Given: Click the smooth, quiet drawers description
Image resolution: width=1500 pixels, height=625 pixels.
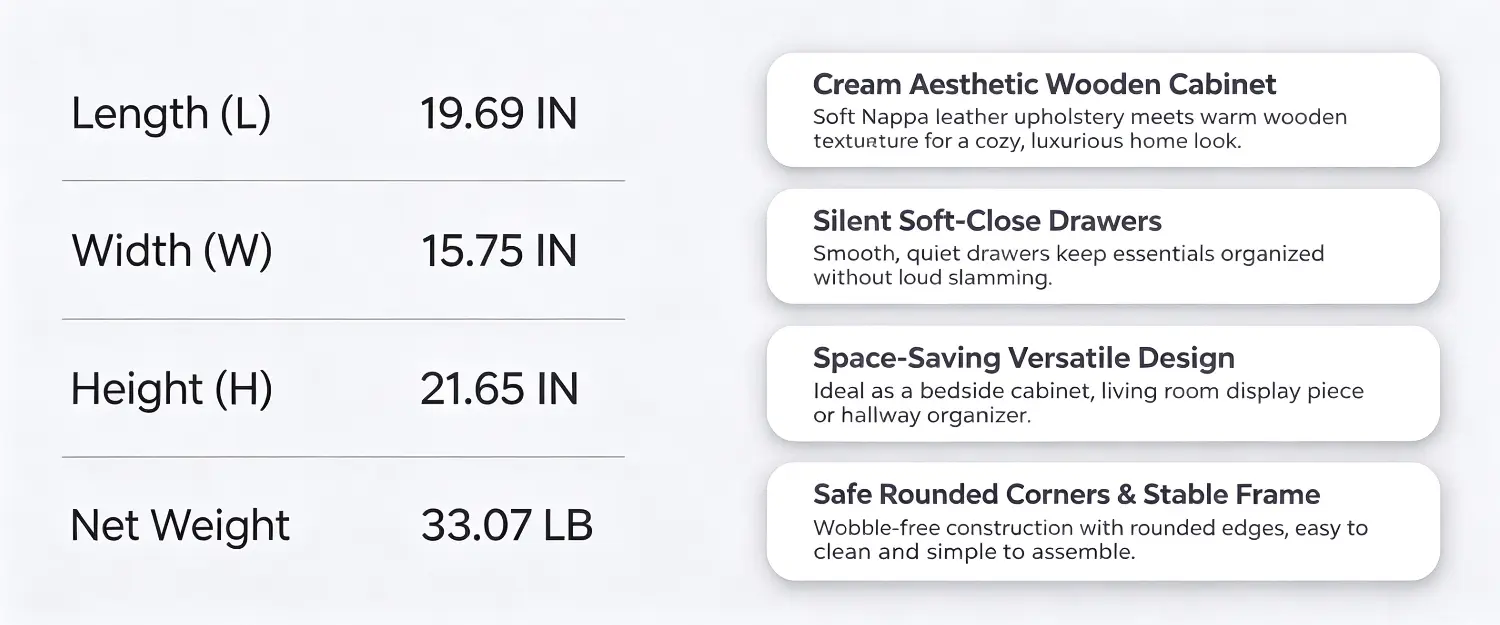Looking at the screenshot, I should click(x=1069, y=266).
